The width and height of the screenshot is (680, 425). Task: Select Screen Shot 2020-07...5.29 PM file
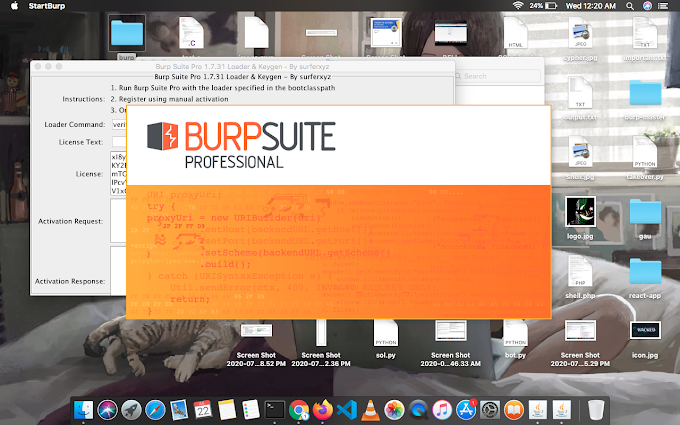[580, 330]
